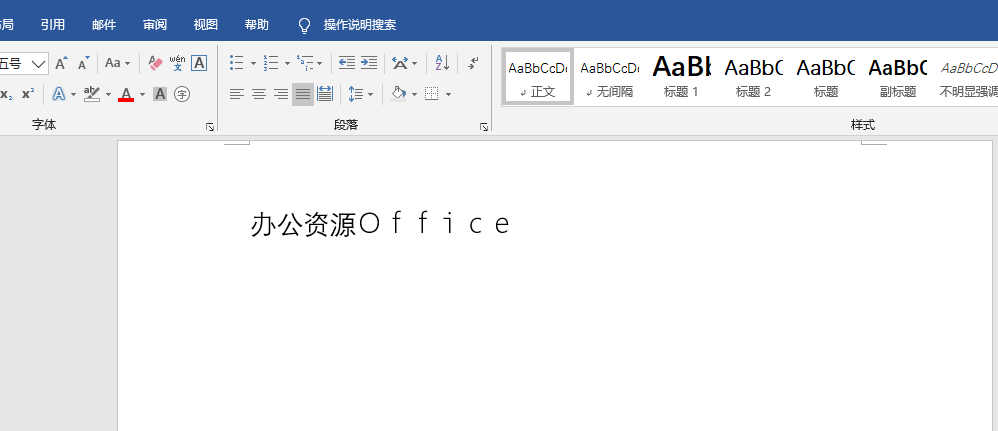Click Line and Paragraph Spacing icon
Screen dimensions: 998x431
[356, 94]
